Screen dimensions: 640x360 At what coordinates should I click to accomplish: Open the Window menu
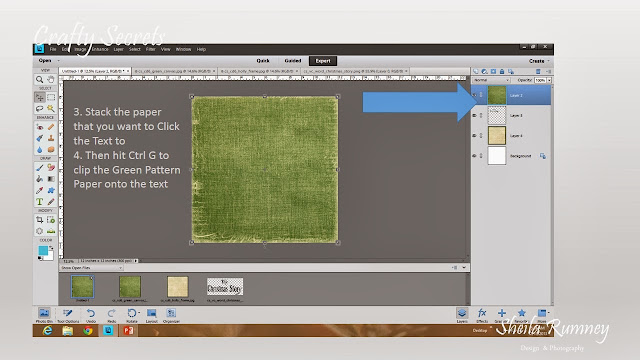tap(183, 49)
